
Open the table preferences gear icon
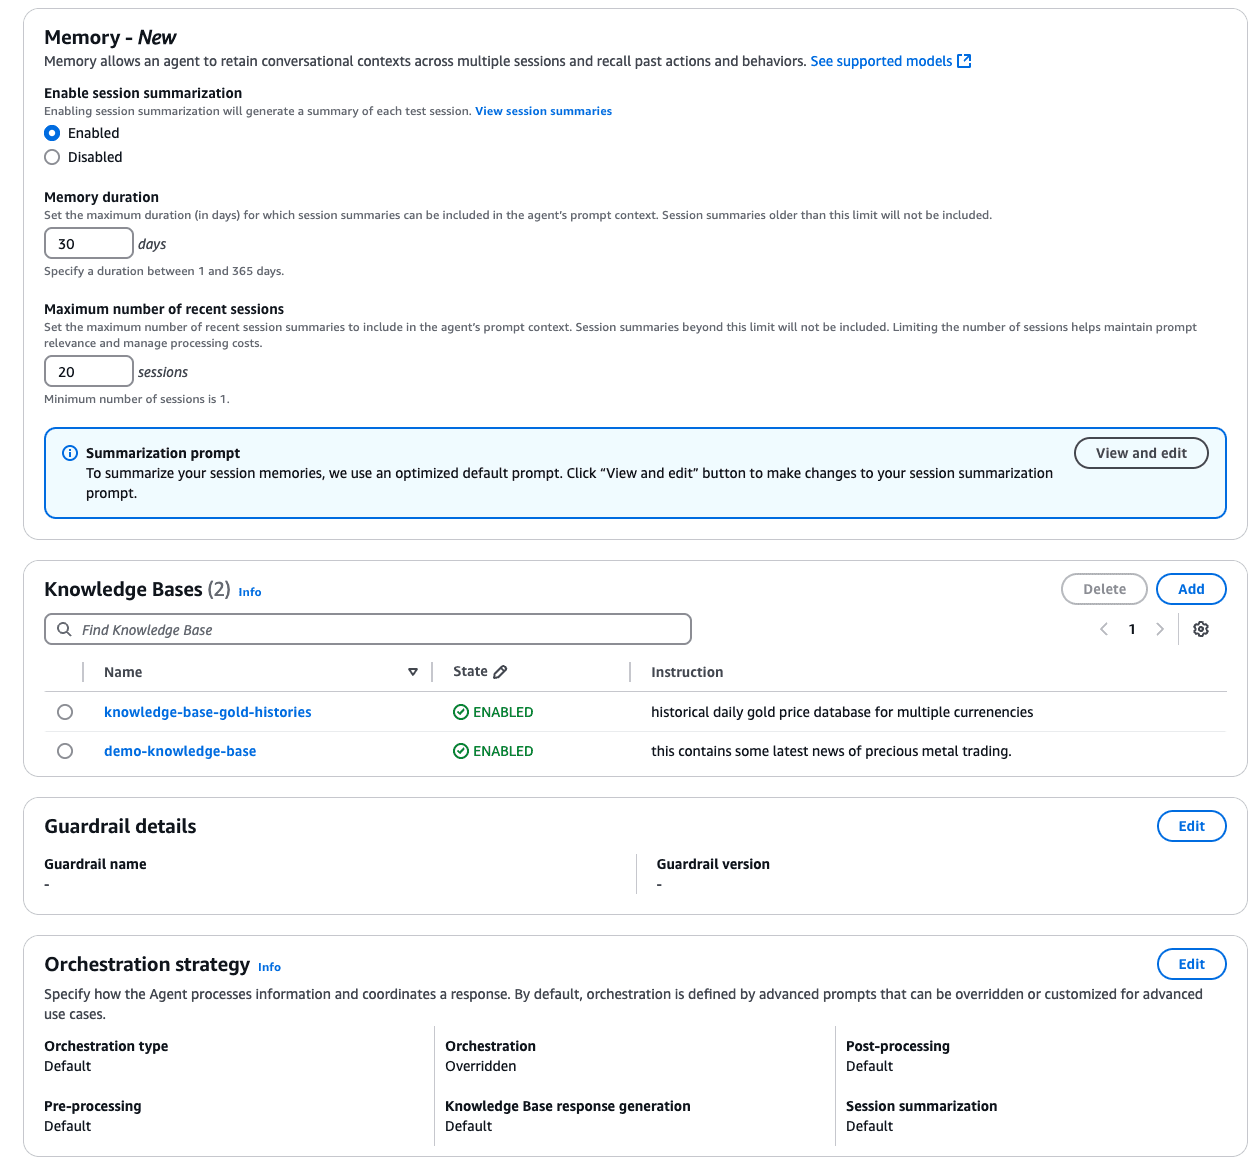(1201, 629)
